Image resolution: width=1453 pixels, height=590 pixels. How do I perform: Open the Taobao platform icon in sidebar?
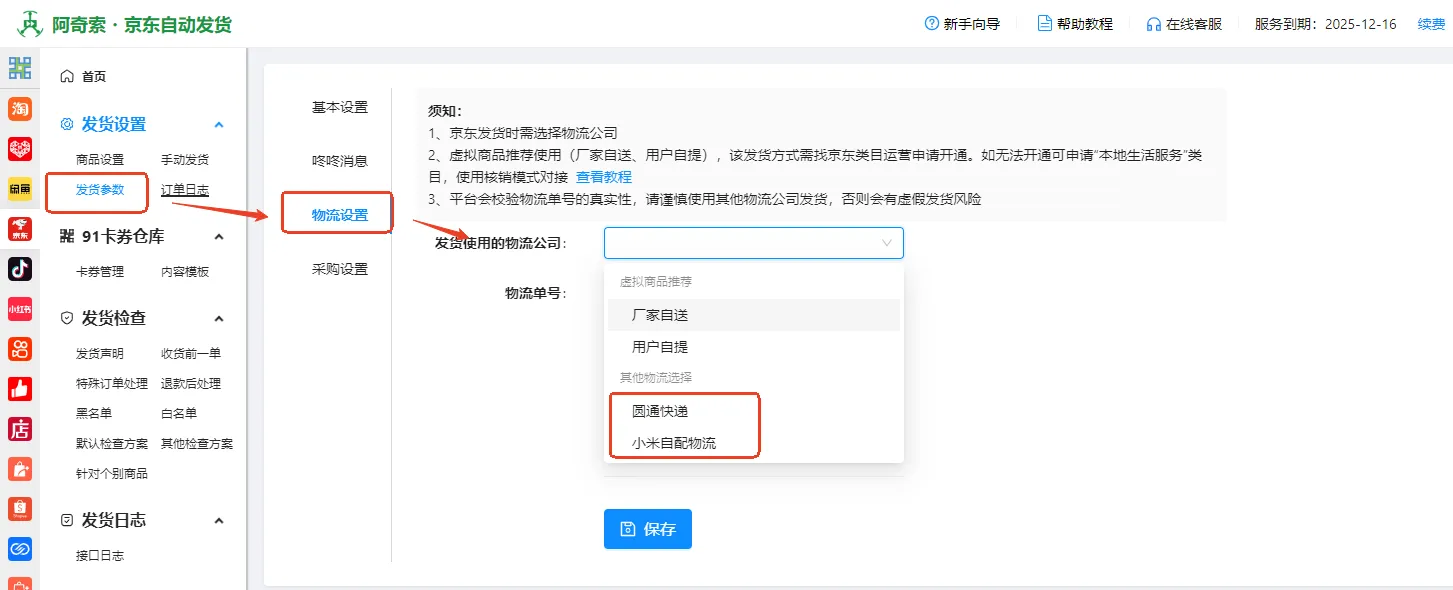click(20, 108)
